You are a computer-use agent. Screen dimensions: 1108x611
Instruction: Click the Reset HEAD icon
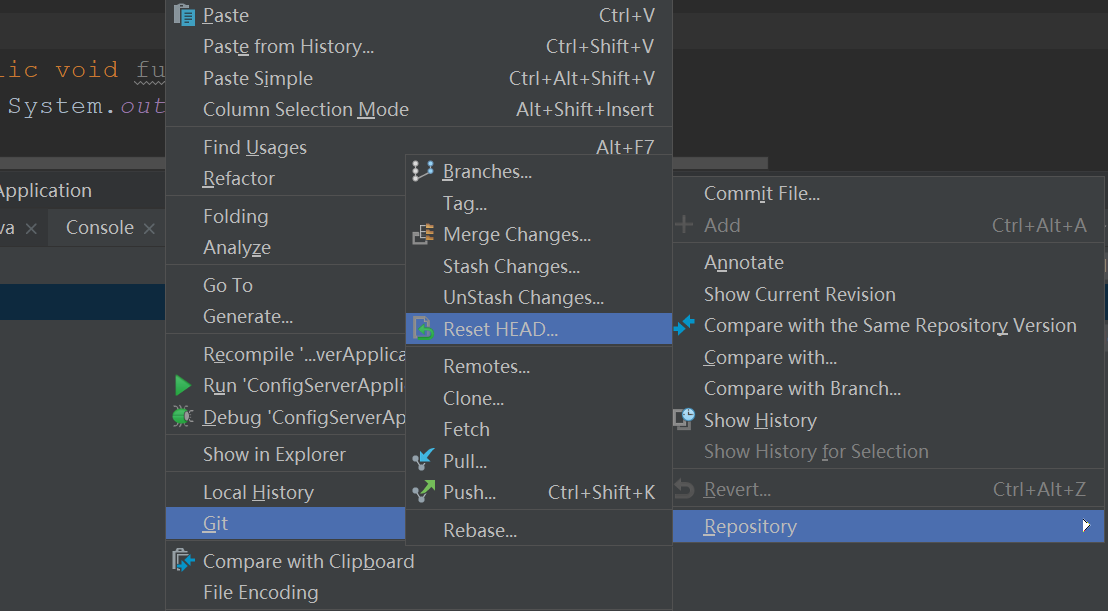point(424,329)
